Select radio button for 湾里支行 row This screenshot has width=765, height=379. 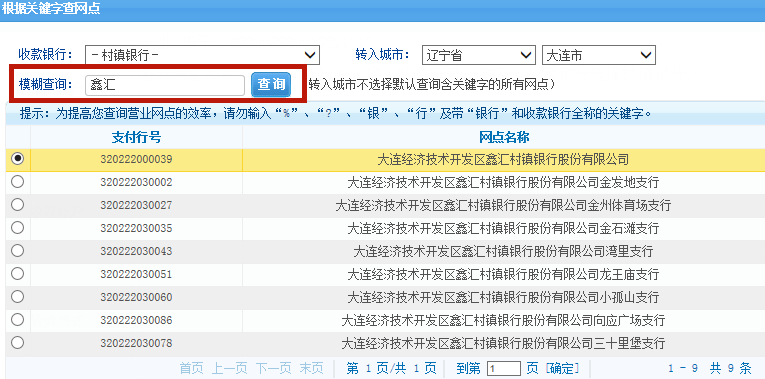(x=18, y=251)
